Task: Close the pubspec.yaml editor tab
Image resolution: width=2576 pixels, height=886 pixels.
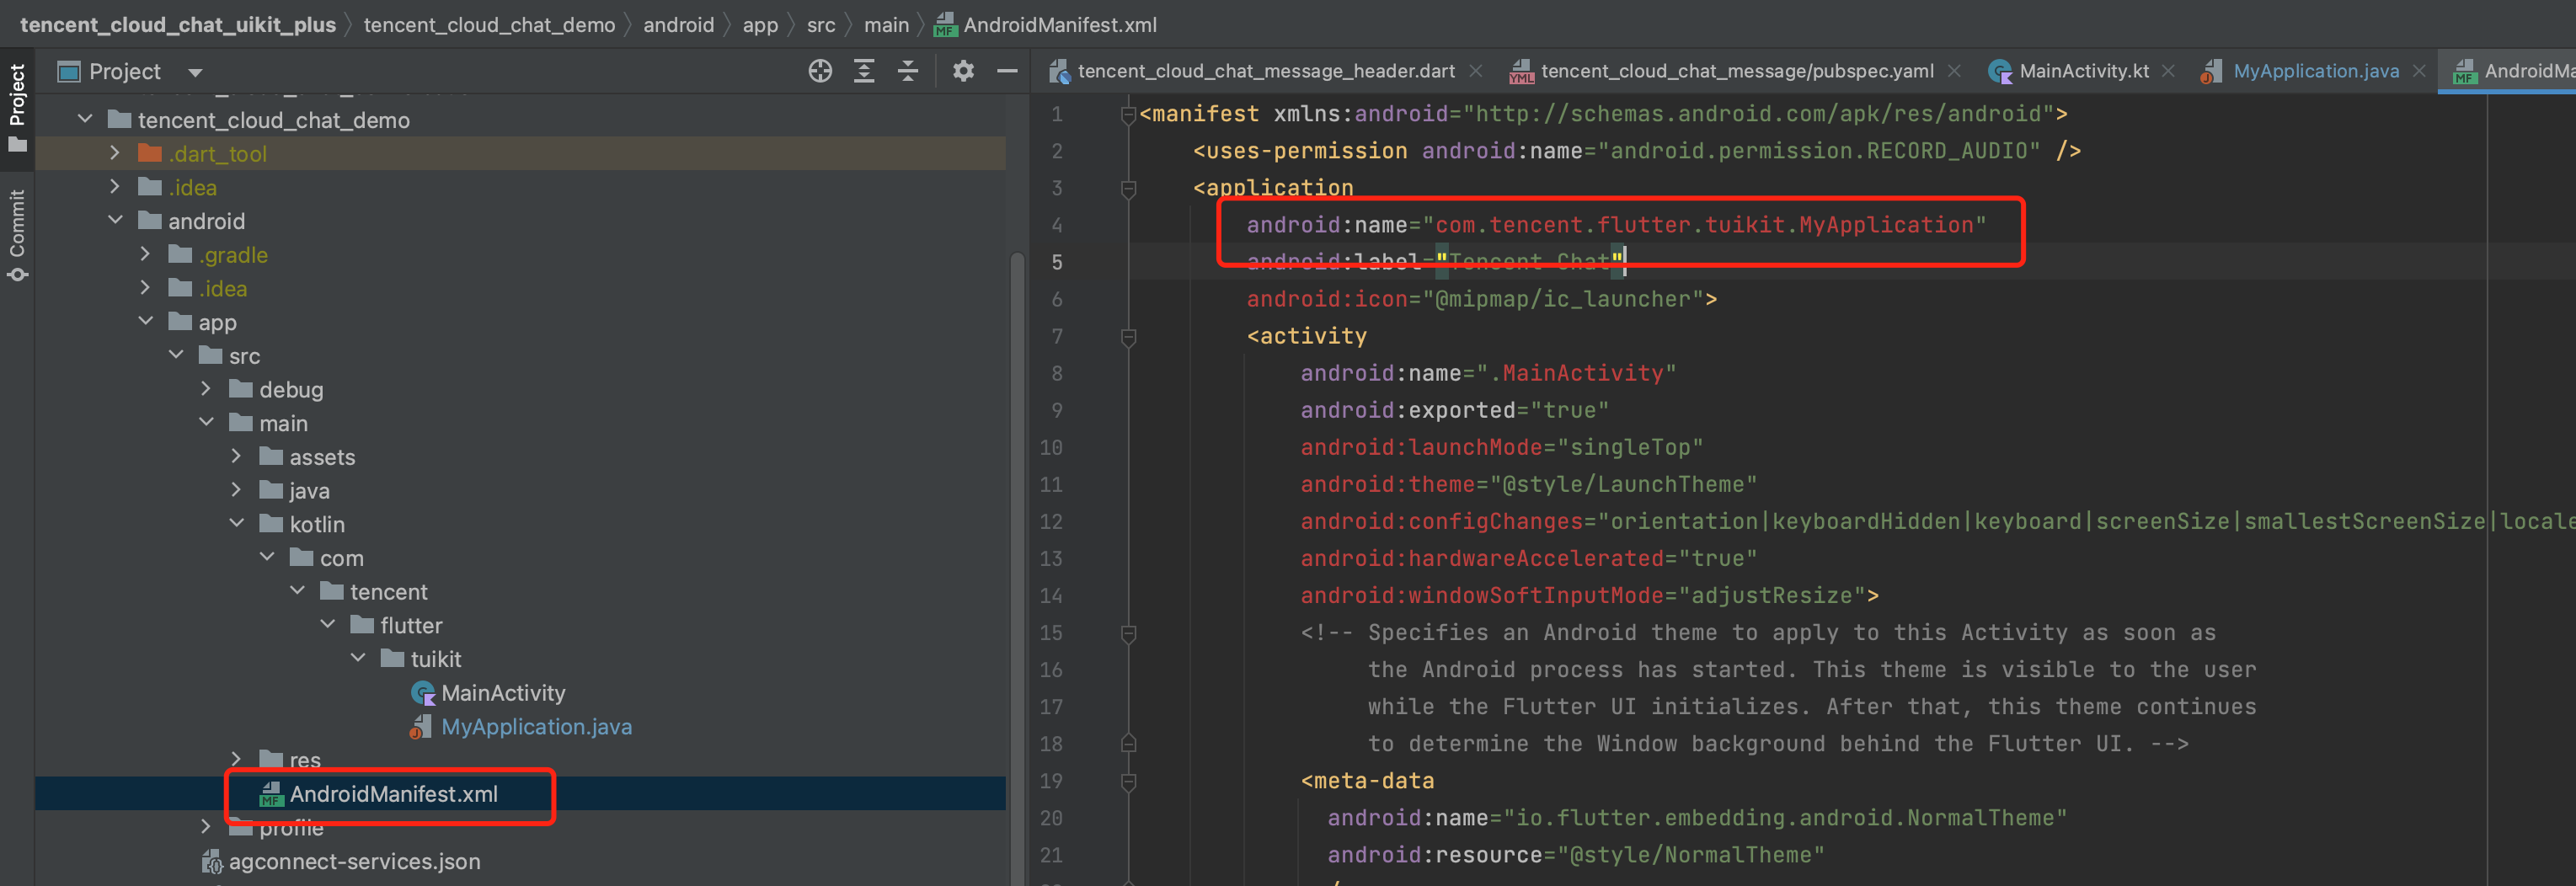Action: point(1954,71)
